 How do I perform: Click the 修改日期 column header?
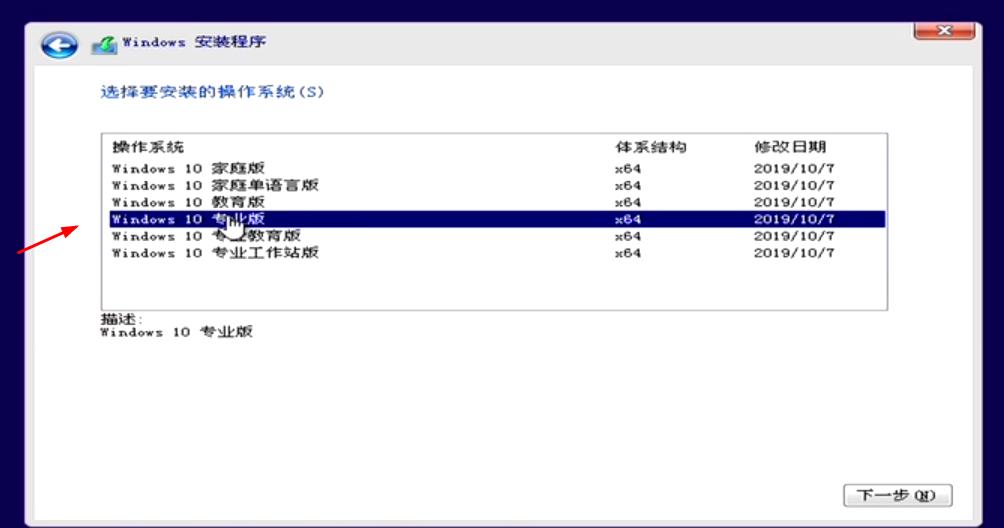[790, 147]
